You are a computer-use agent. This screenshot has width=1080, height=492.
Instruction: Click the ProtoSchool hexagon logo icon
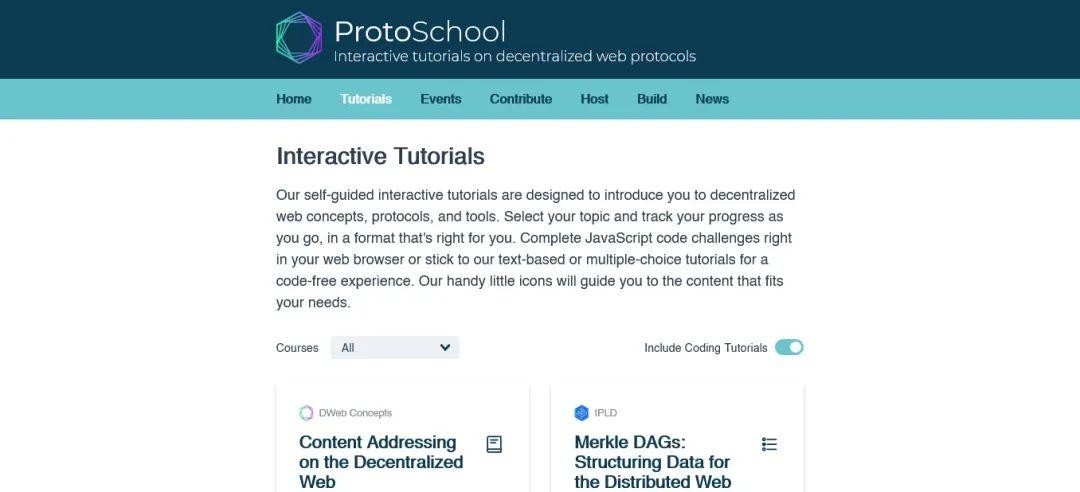click(x=299, y=38)
